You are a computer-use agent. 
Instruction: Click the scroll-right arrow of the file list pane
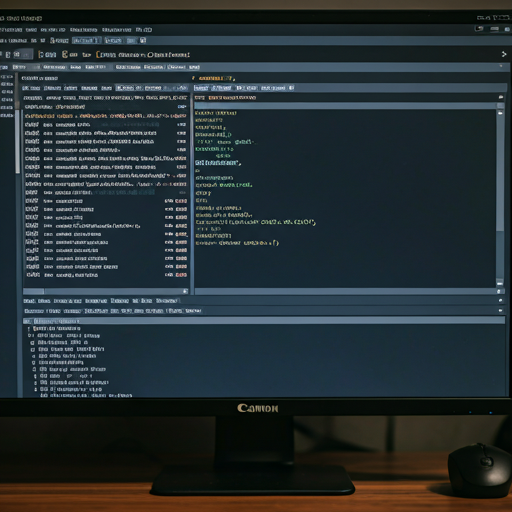pyautogui.click(x=185, y=291)
